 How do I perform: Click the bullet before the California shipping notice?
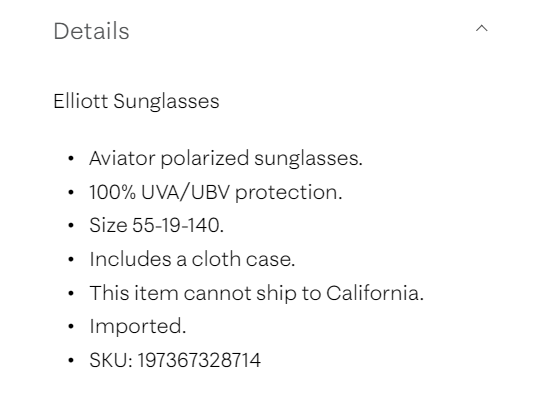71,294
